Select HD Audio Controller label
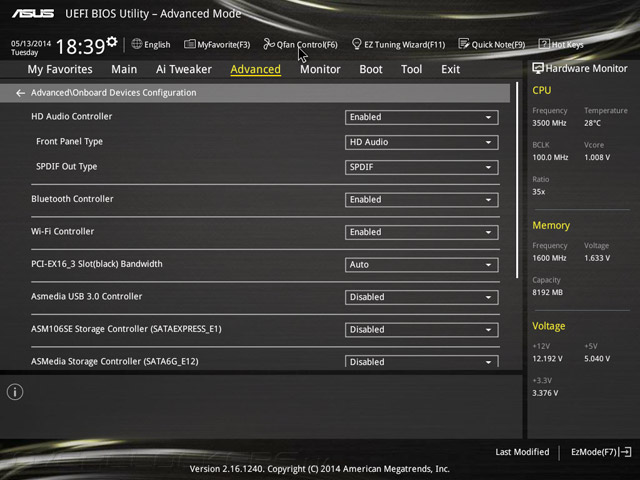 (x=71, y=116)
